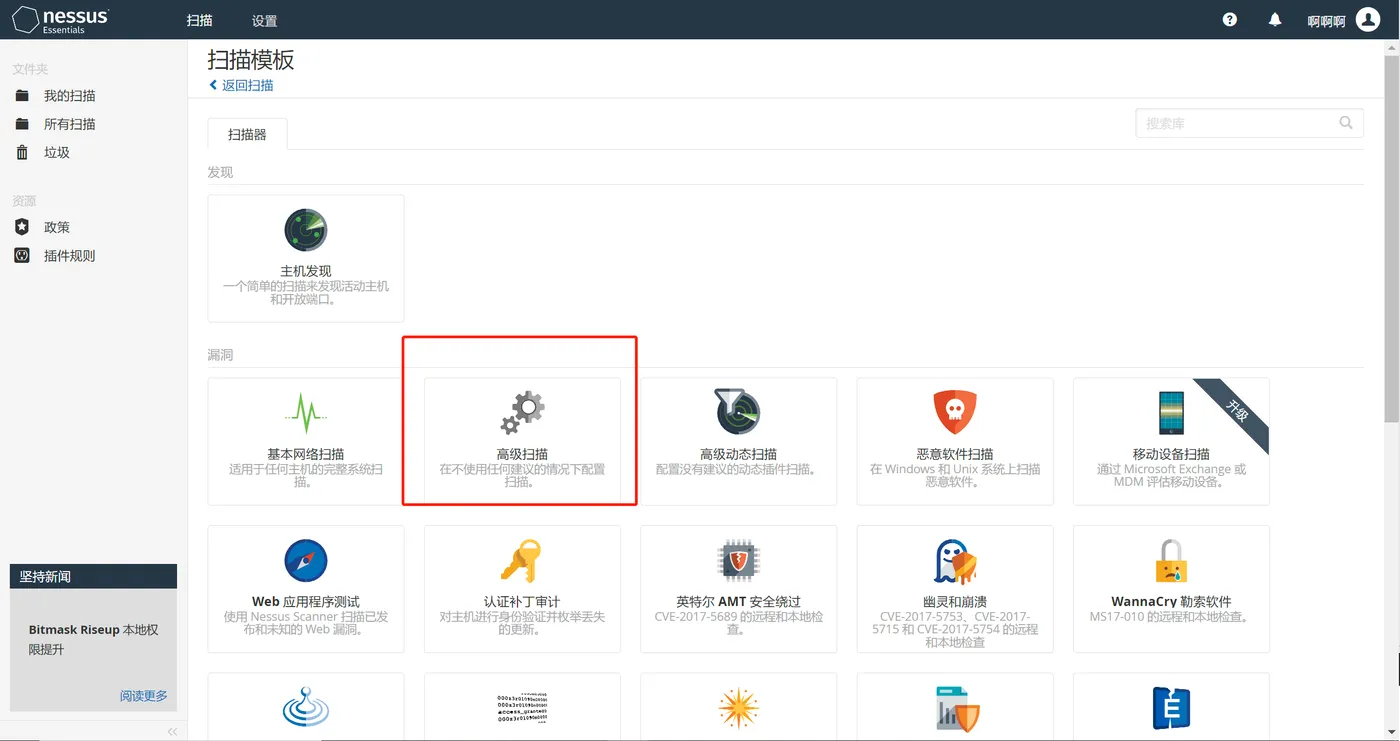1400x741 pixels.
Task: Click the 阅读更多 news link
Action: [x=144, y=696]
